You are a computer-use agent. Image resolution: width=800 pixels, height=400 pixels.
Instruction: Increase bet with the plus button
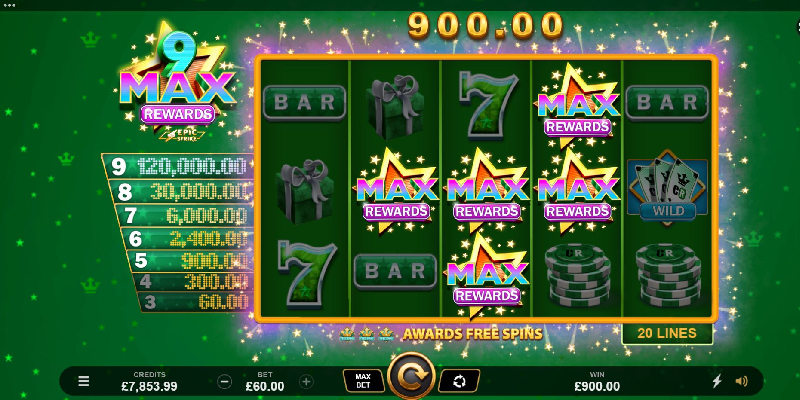click(x=306, y=381)
